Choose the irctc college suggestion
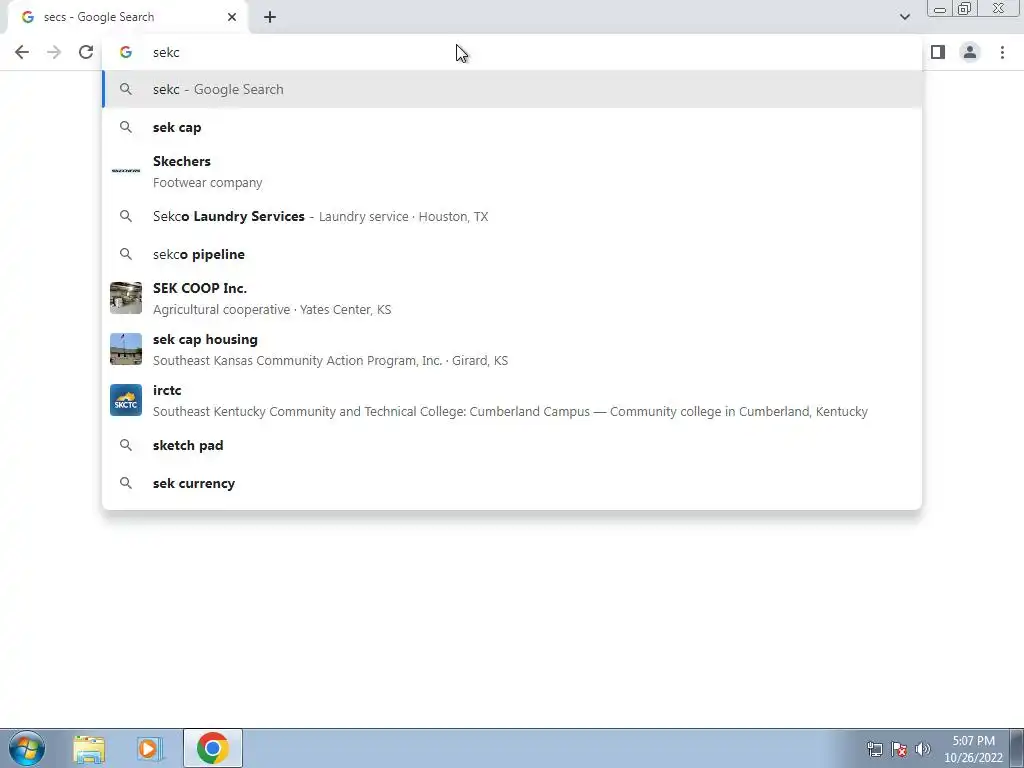The height and width of the screenshot is (768, 1024). (512, 400)
